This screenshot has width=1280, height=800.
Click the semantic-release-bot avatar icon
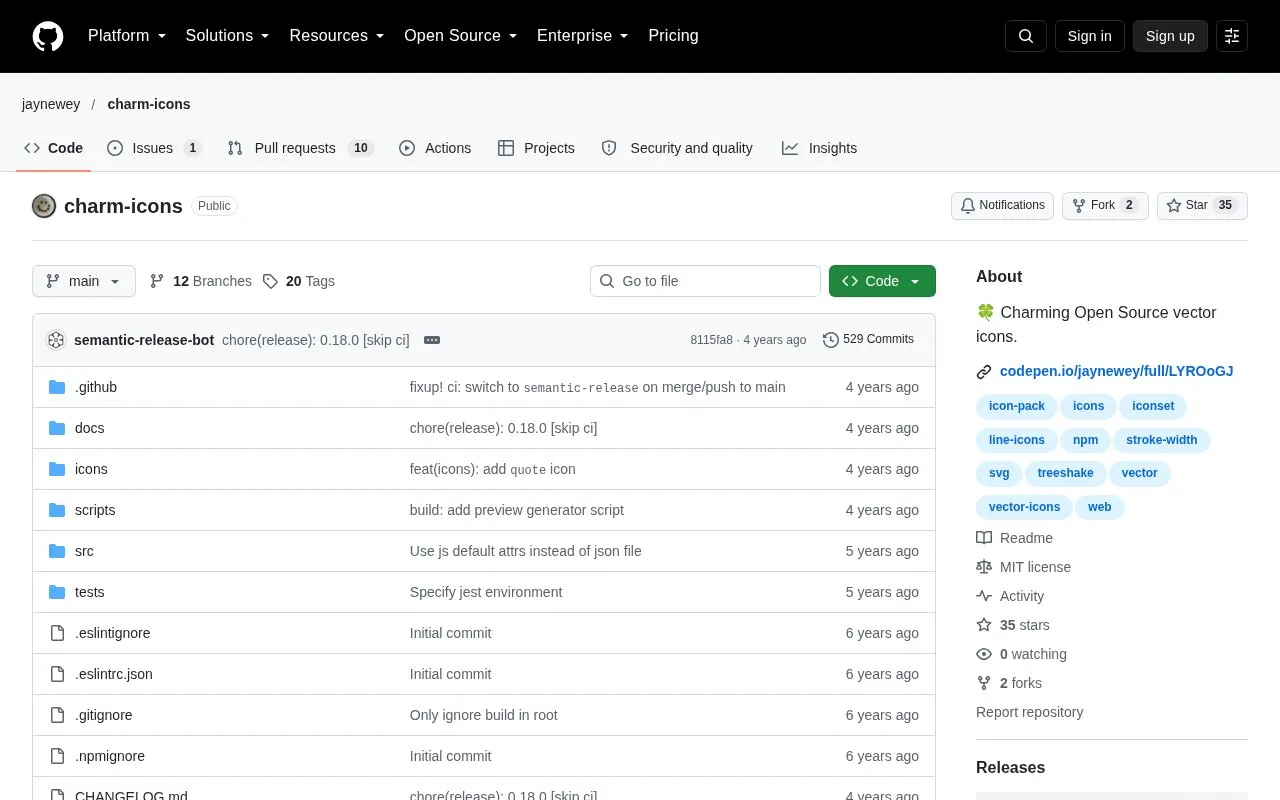56,340
